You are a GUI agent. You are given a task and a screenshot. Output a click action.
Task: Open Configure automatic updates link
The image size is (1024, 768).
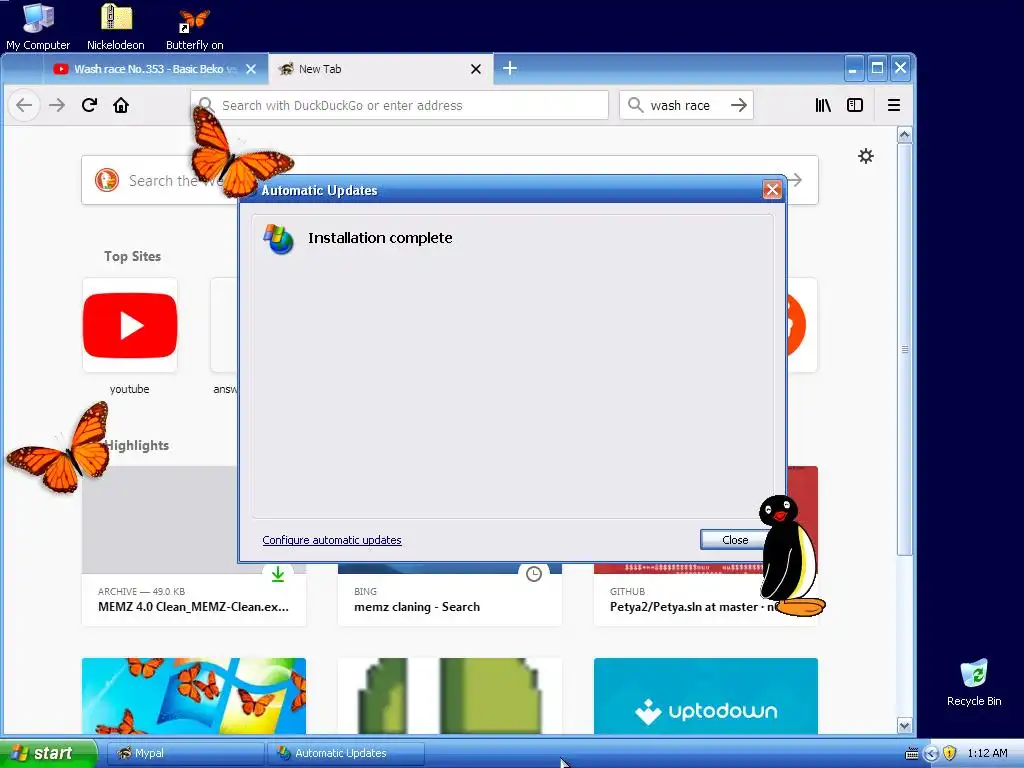pyautogui.click(x=332, y=540)
